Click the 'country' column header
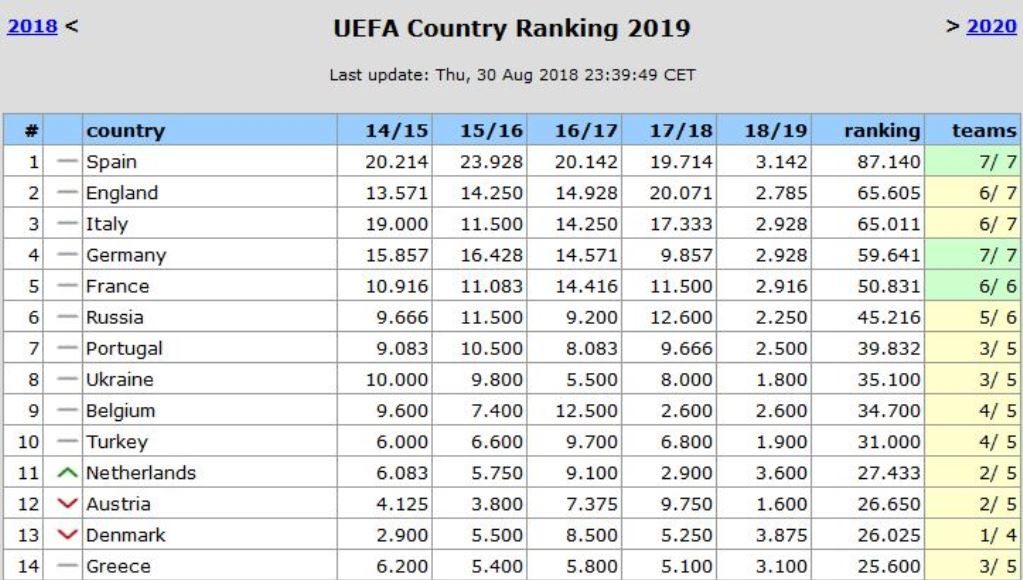1023x580 pixels. (126, 130)
